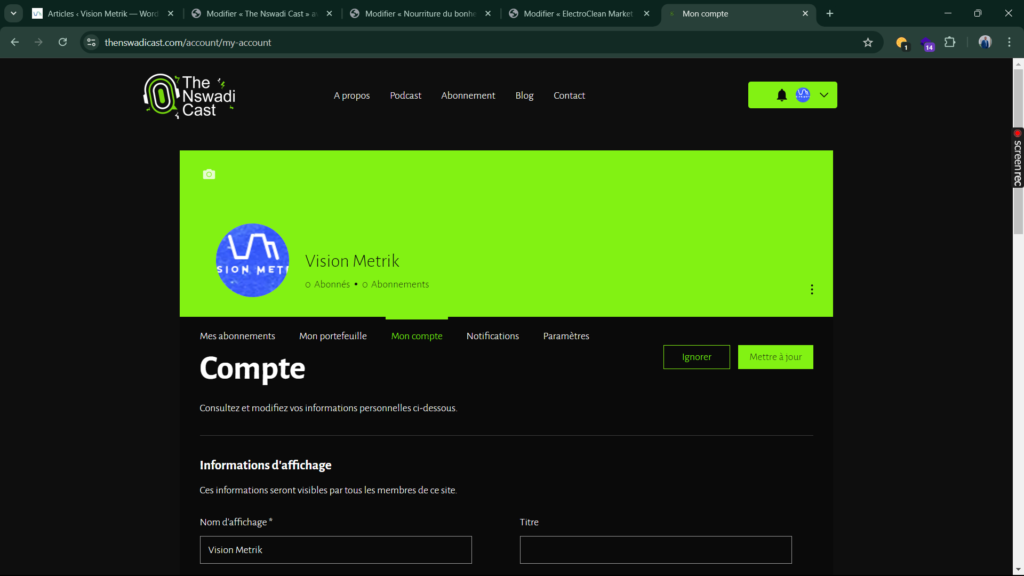Click the Mettre à jour button
The width and height of the screenshot is (1024, 576).
[775, 357]
